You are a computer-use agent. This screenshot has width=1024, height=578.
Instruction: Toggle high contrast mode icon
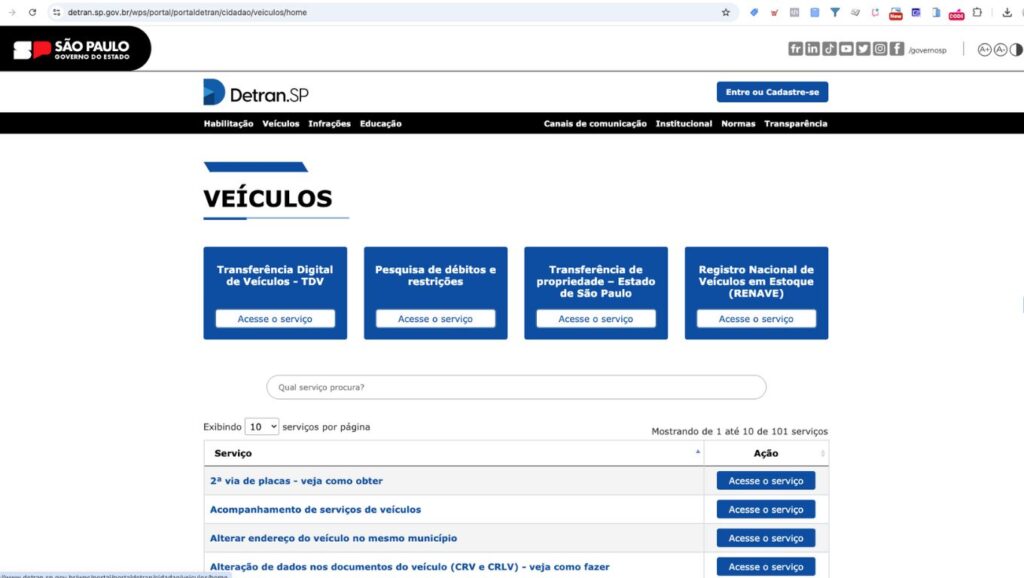click(1016, 50)
